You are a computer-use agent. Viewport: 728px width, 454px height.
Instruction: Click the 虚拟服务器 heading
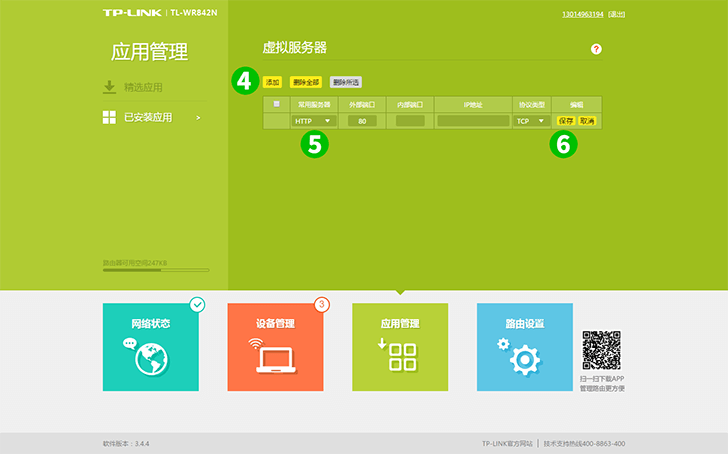point(295,47)
